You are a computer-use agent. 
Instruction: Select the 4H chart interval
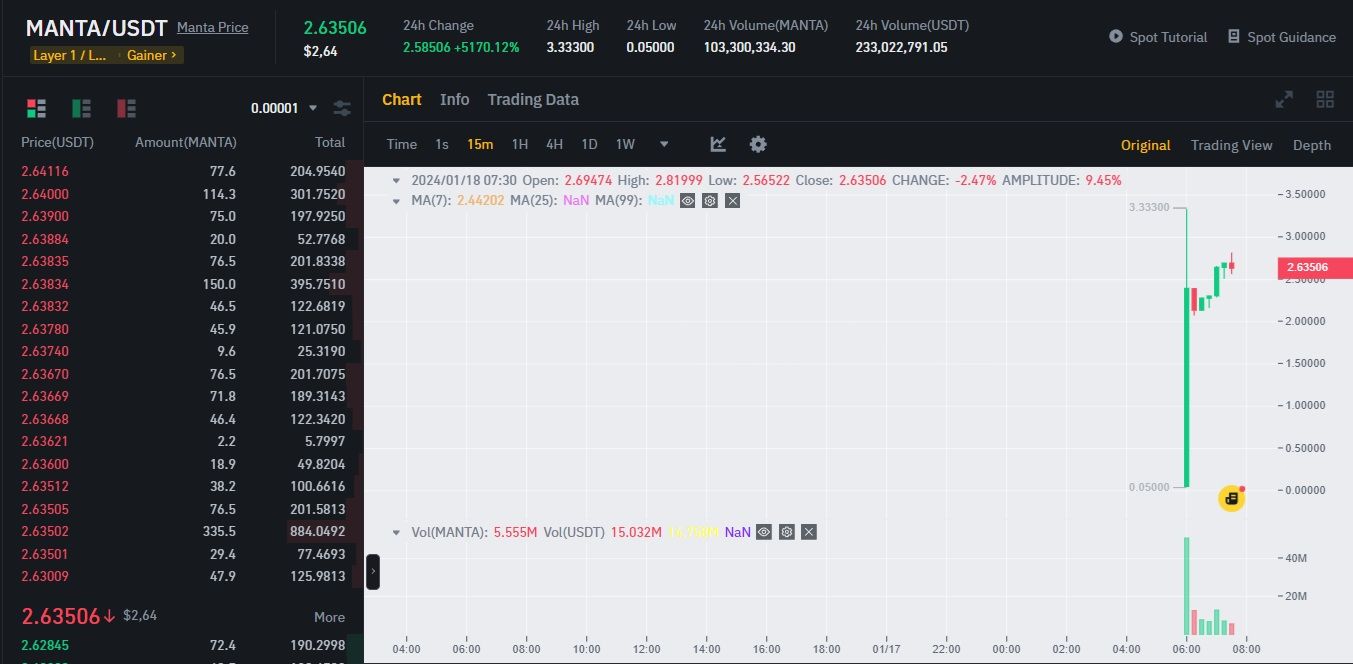click(554, 144)
